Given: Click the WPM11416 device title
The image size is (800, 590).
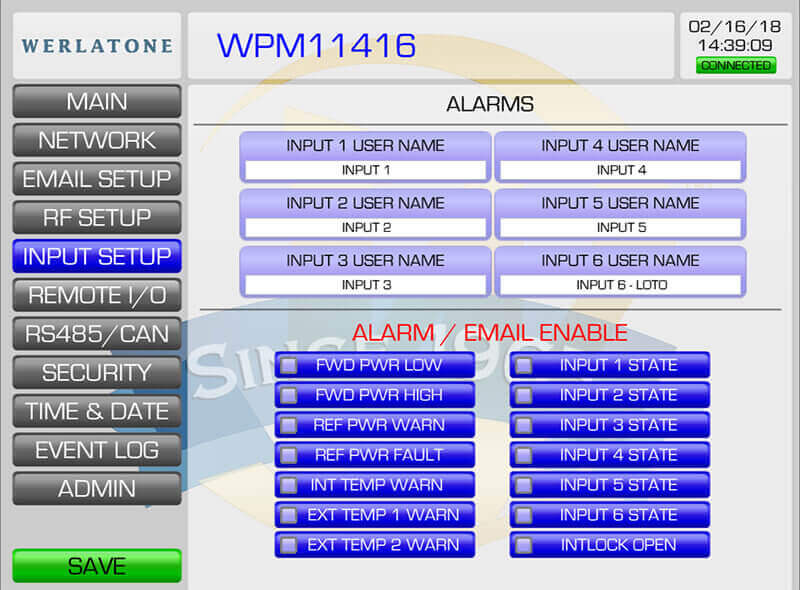Looking at the screenshot, I should (316, 45).
